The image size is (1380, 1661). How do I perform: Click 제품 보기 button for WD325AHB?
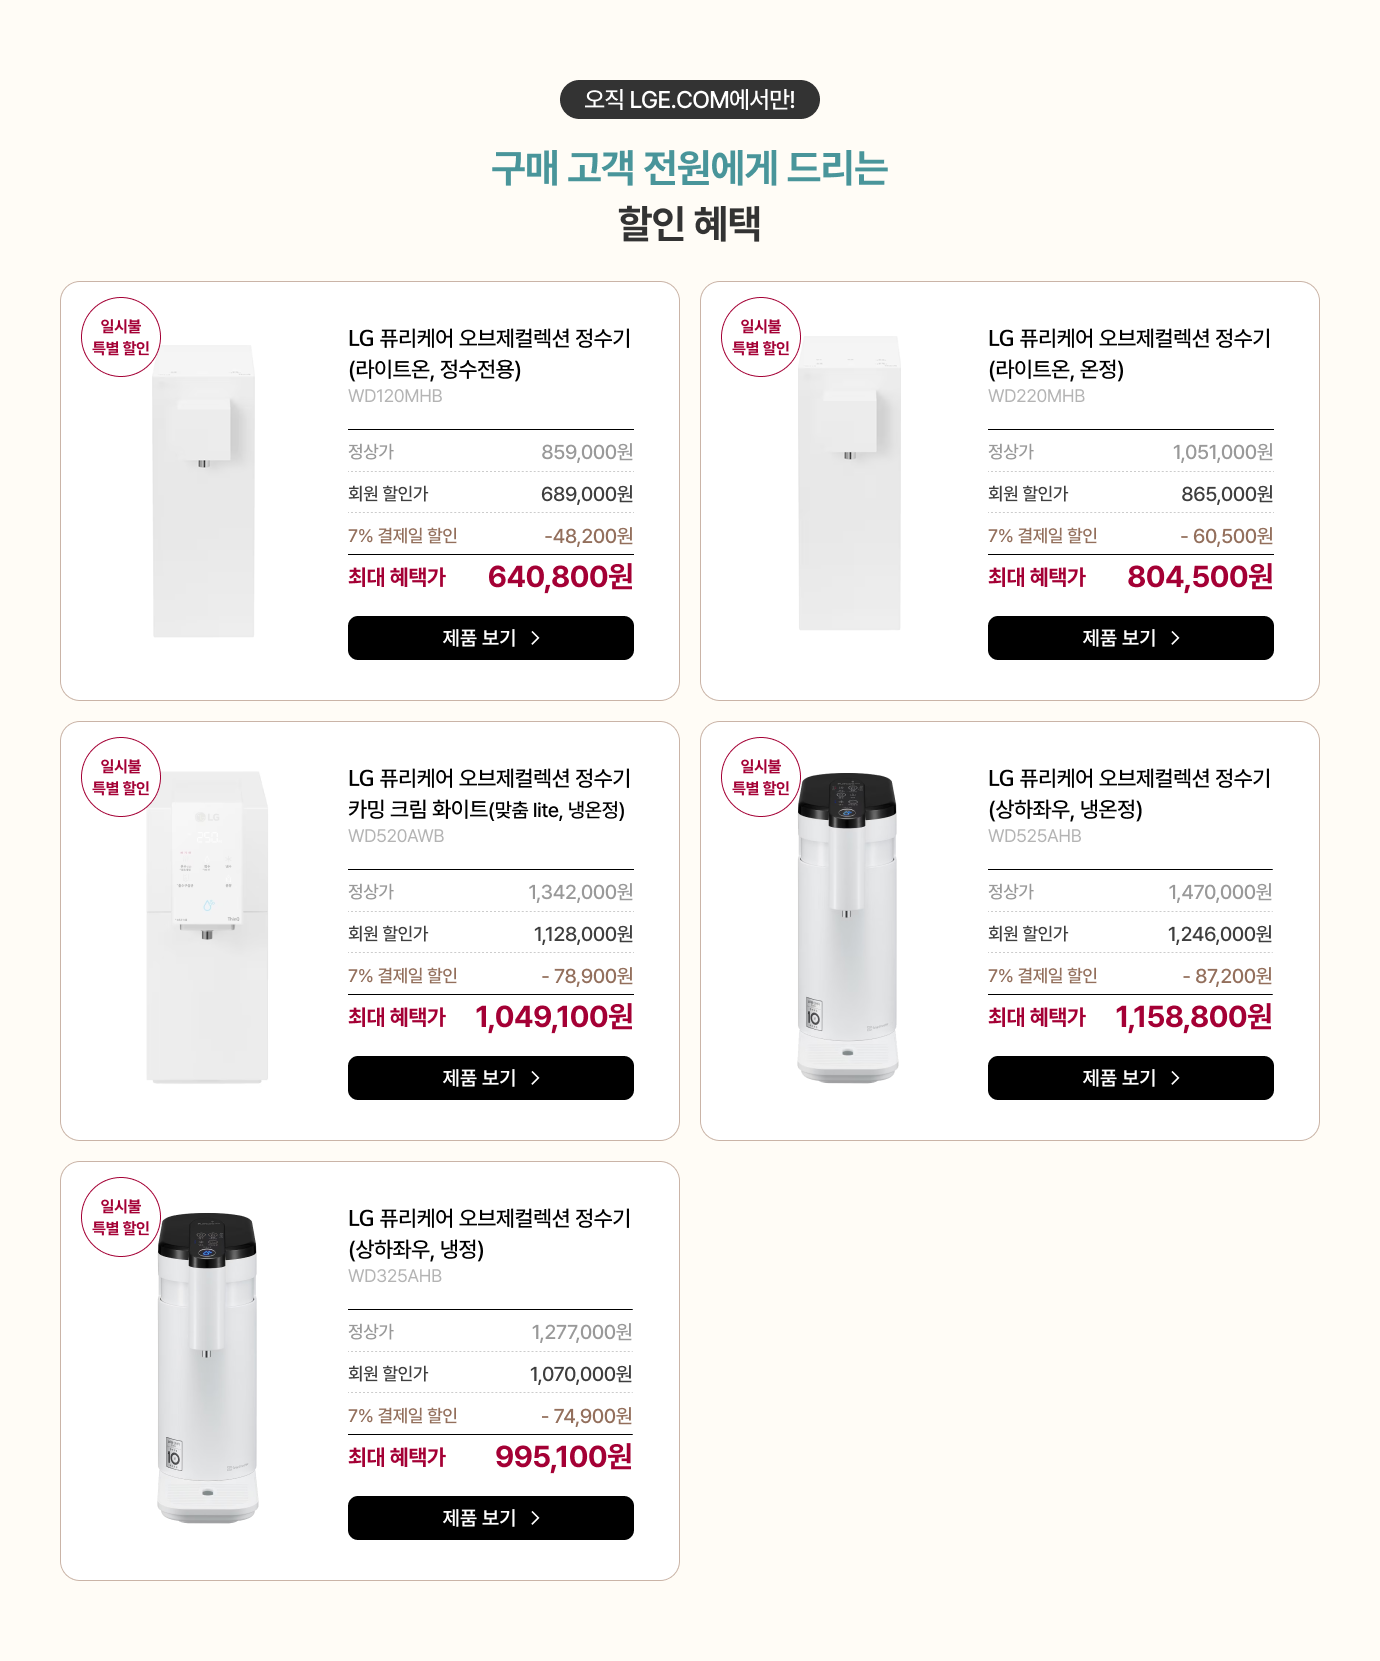491,1518
